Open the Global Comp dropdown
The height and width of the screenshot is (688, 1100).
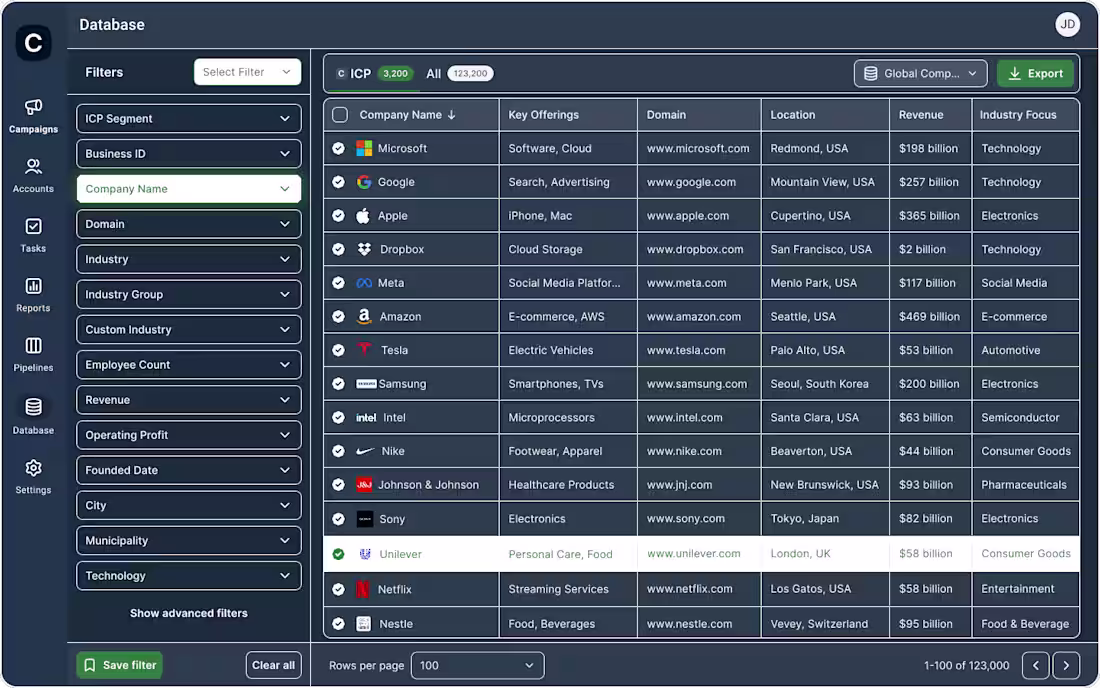[x=919, y=73]
